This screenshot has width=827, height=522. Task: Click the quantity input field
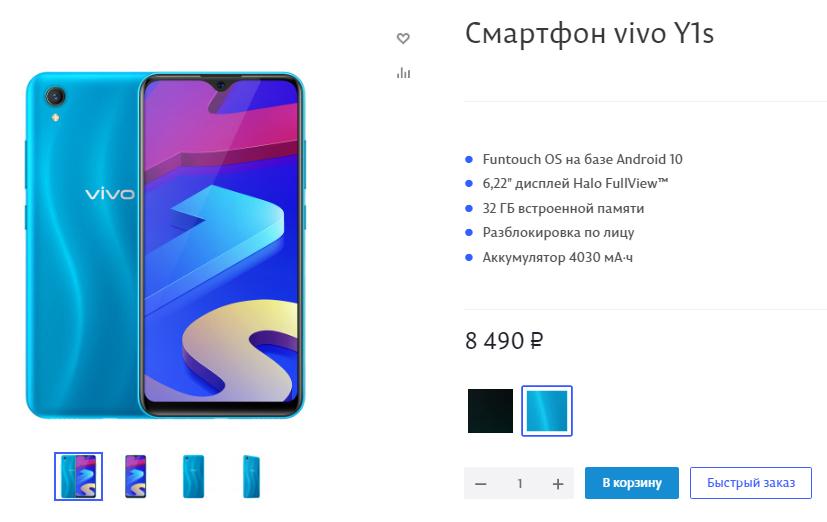(520, 484)
